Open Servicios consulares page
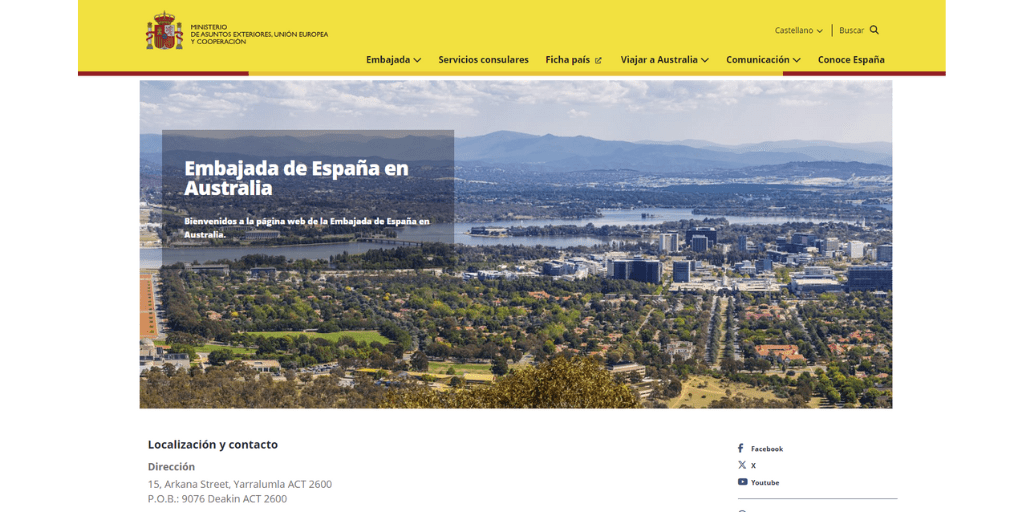Screen dimensions: 1024x512 [x=483, y=59]
